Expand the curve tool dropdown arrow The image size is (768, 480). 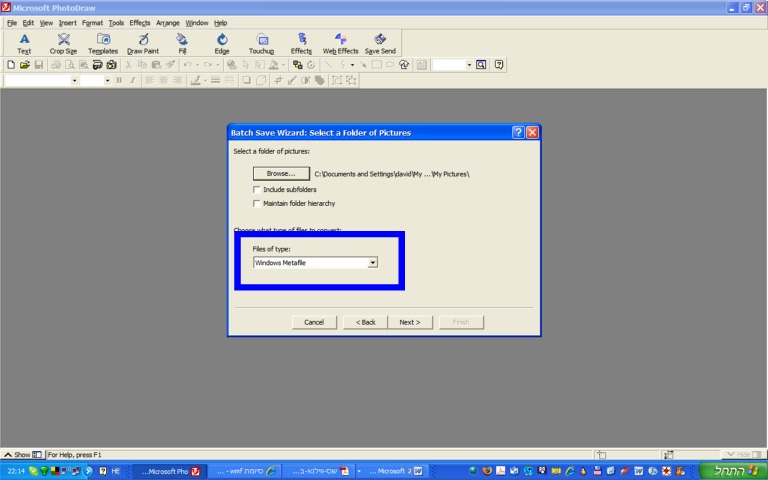coord(352,65)
